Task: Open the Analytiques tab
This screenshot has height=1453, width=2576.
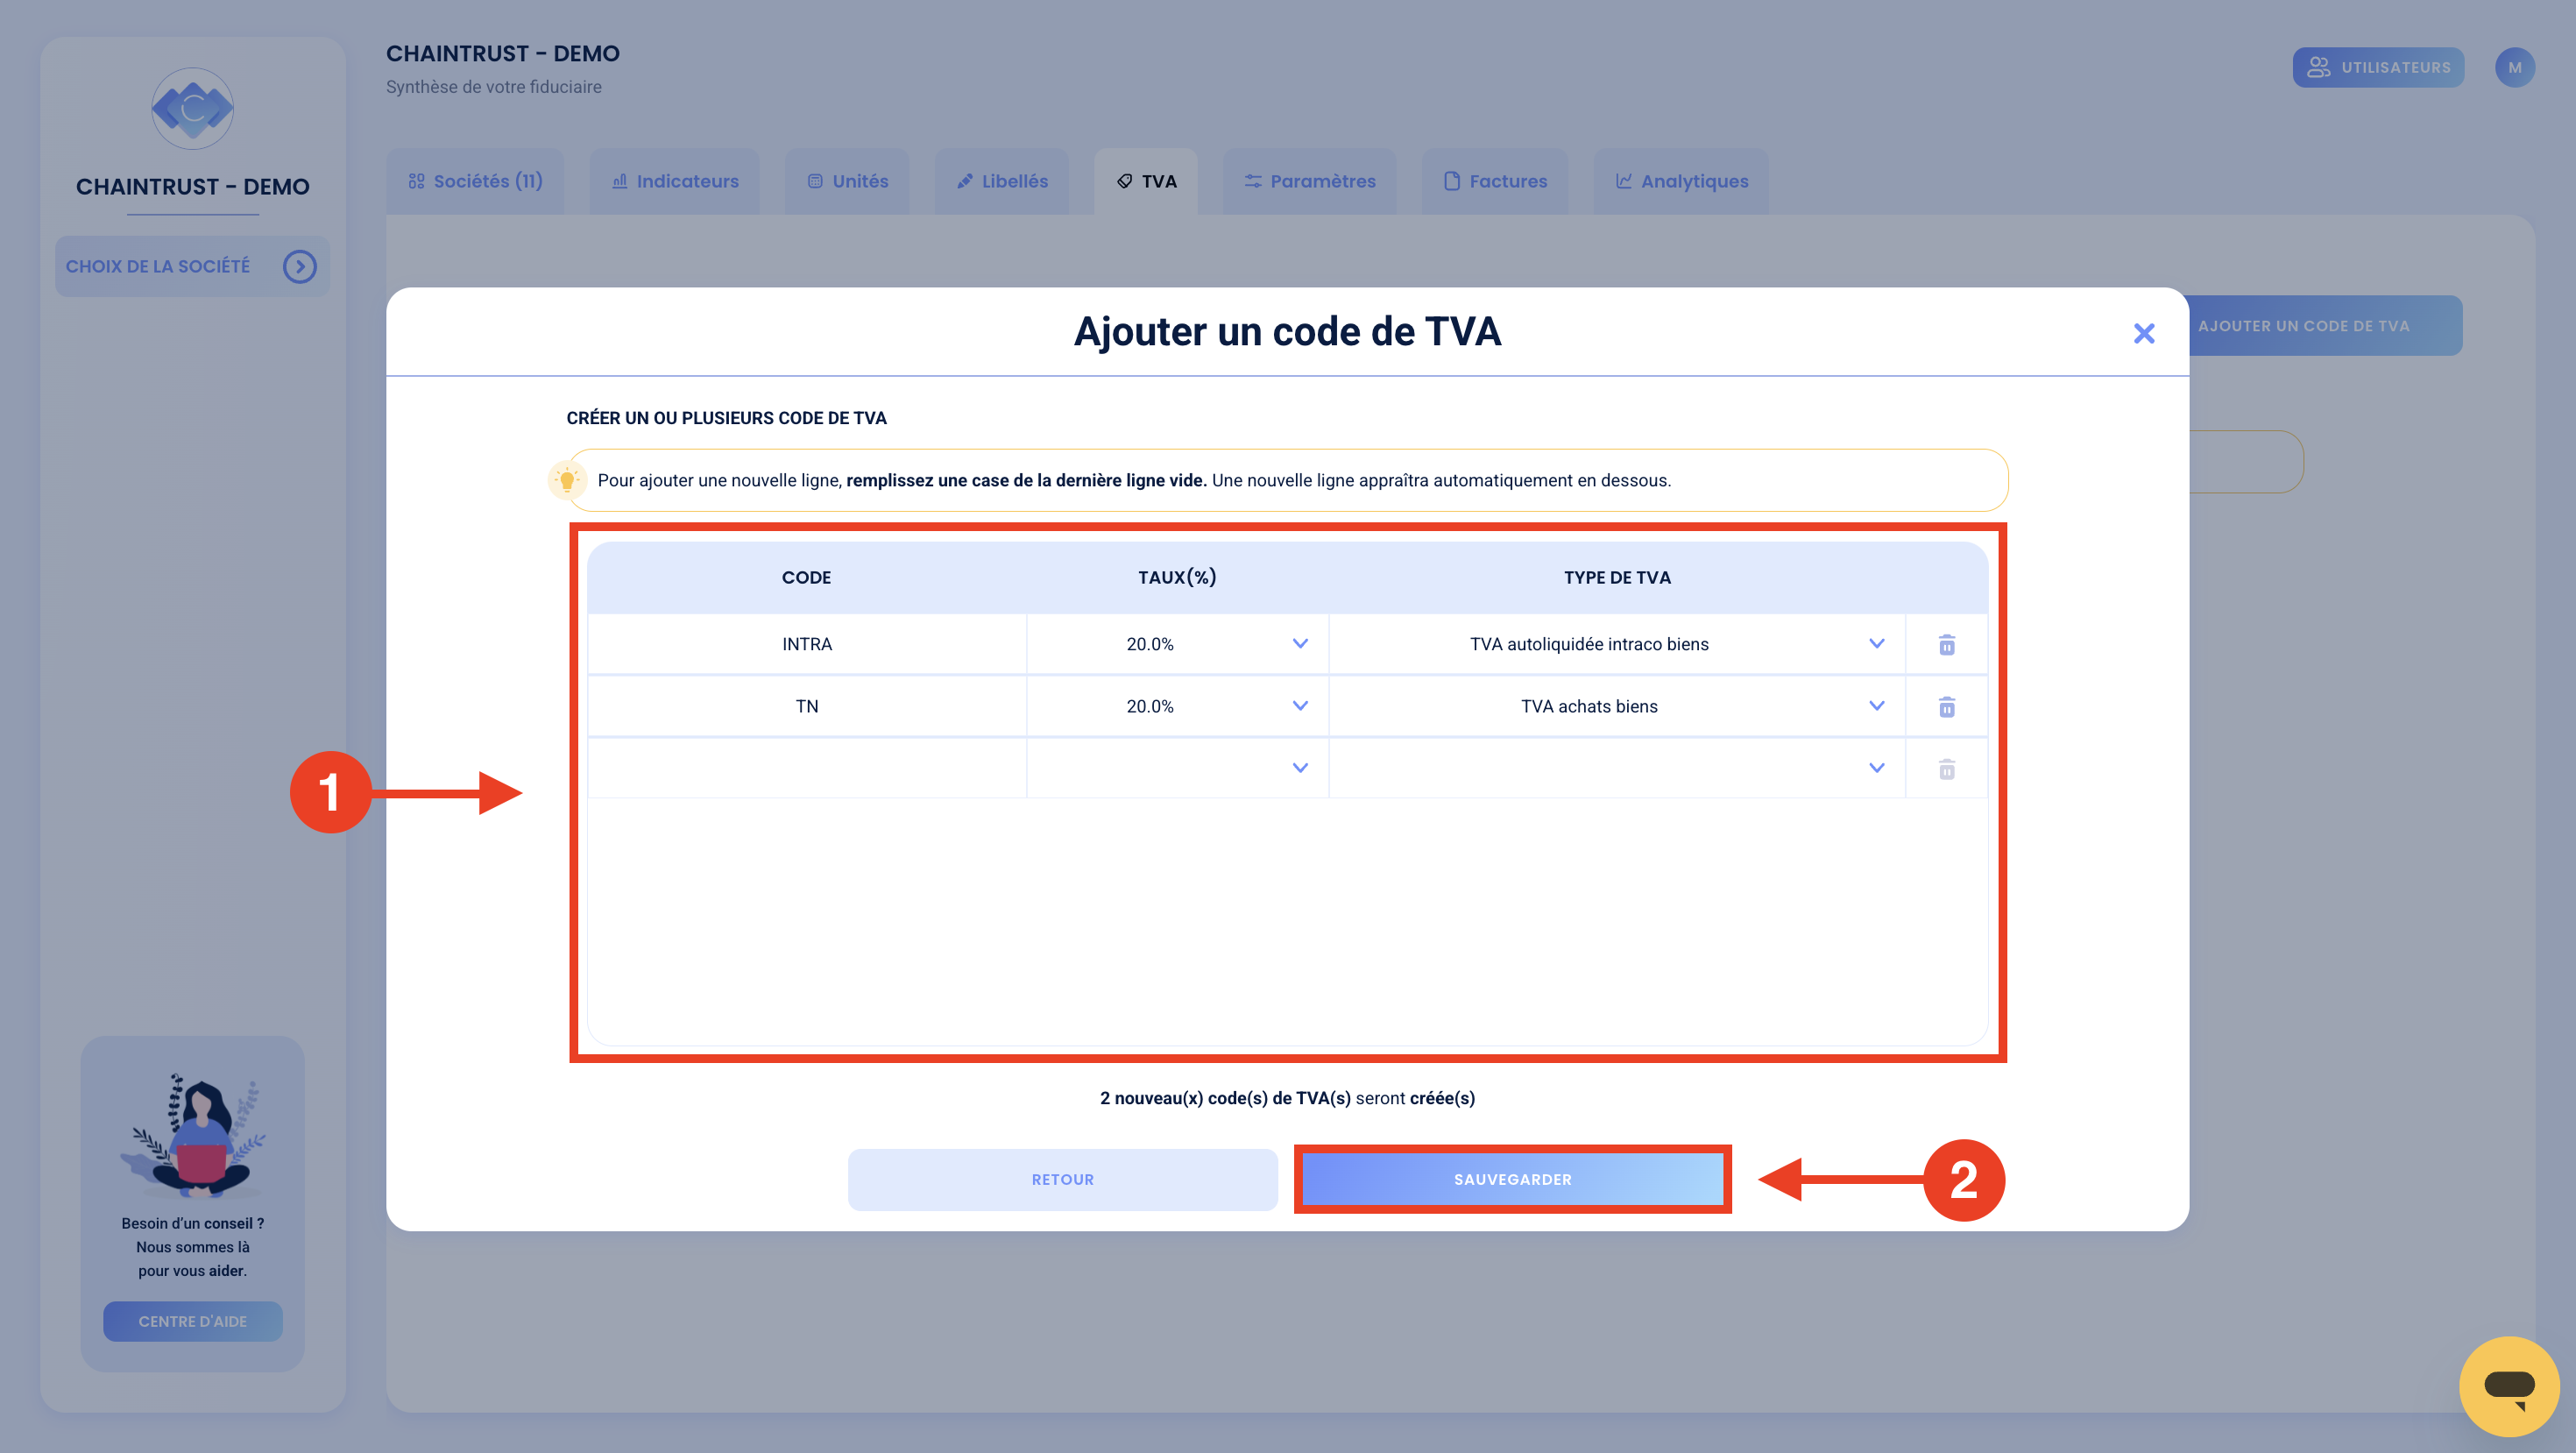Action: click(1681, 181)
